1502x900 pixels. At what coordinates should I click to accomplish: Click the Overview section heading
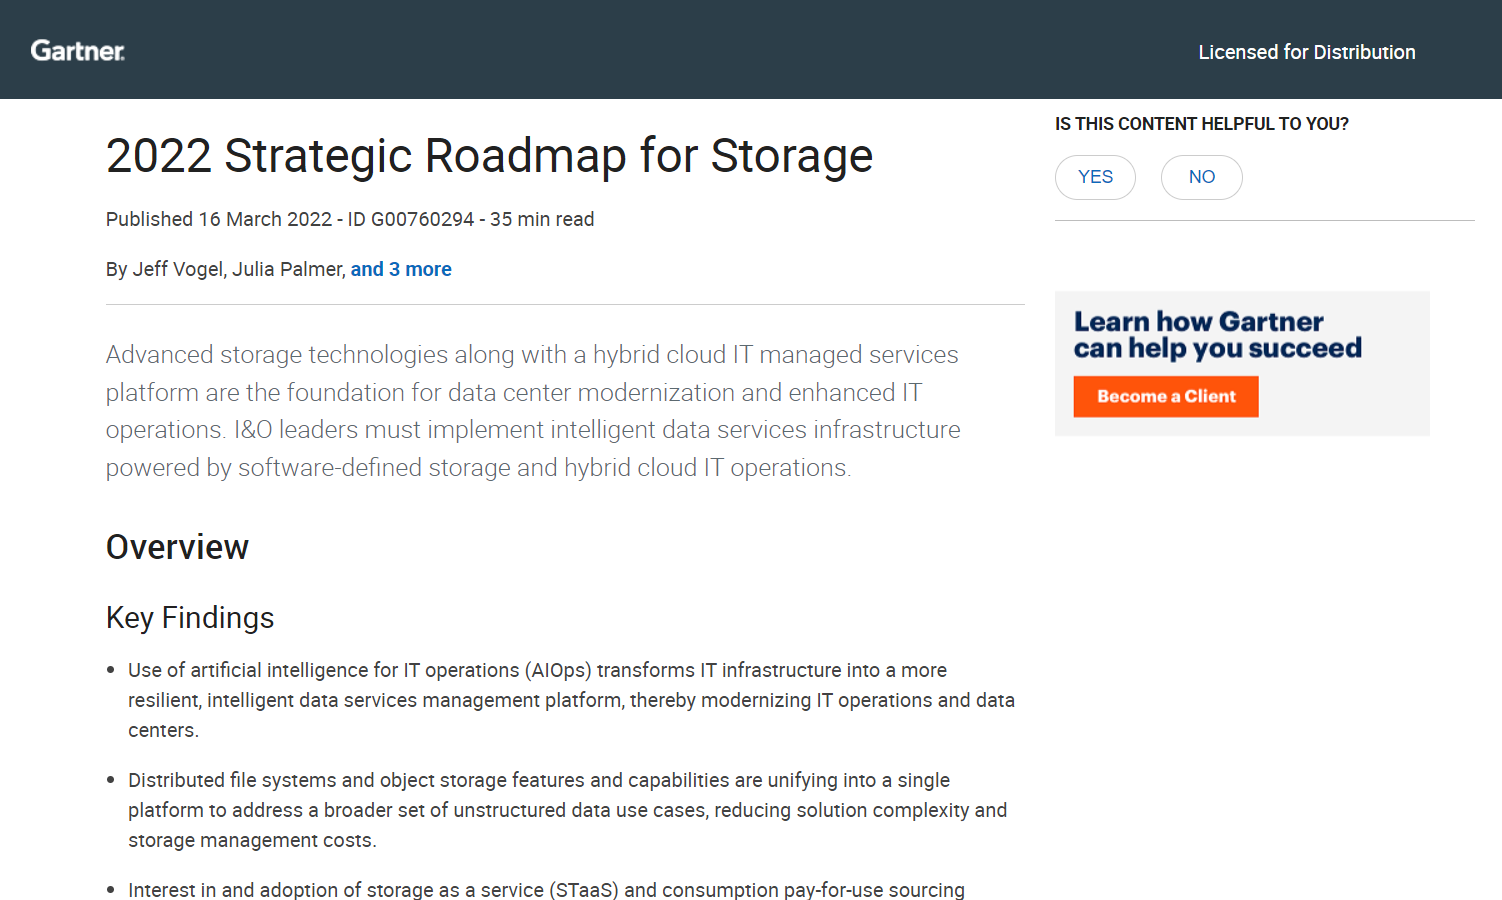click(177, 547)
